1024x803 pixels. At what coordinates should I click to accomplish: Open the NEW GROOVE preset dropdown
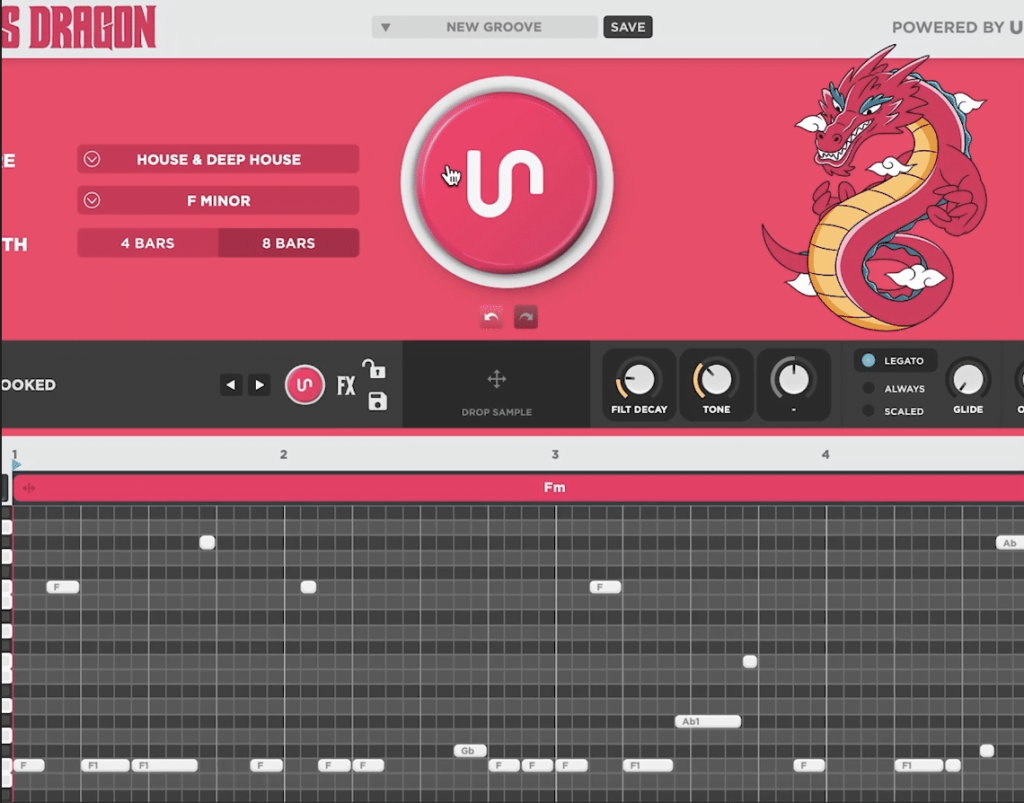tap(484, 27)
